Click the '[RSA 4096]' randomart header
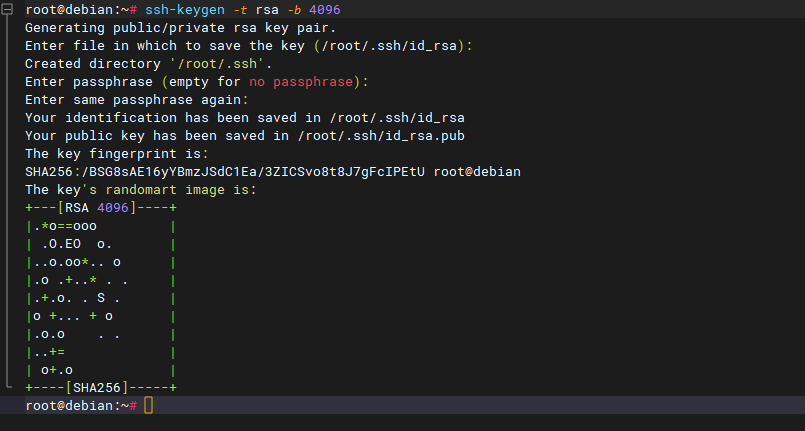This screenshot has width=805, height=431. pyautogui.click(x=97, y=208)
